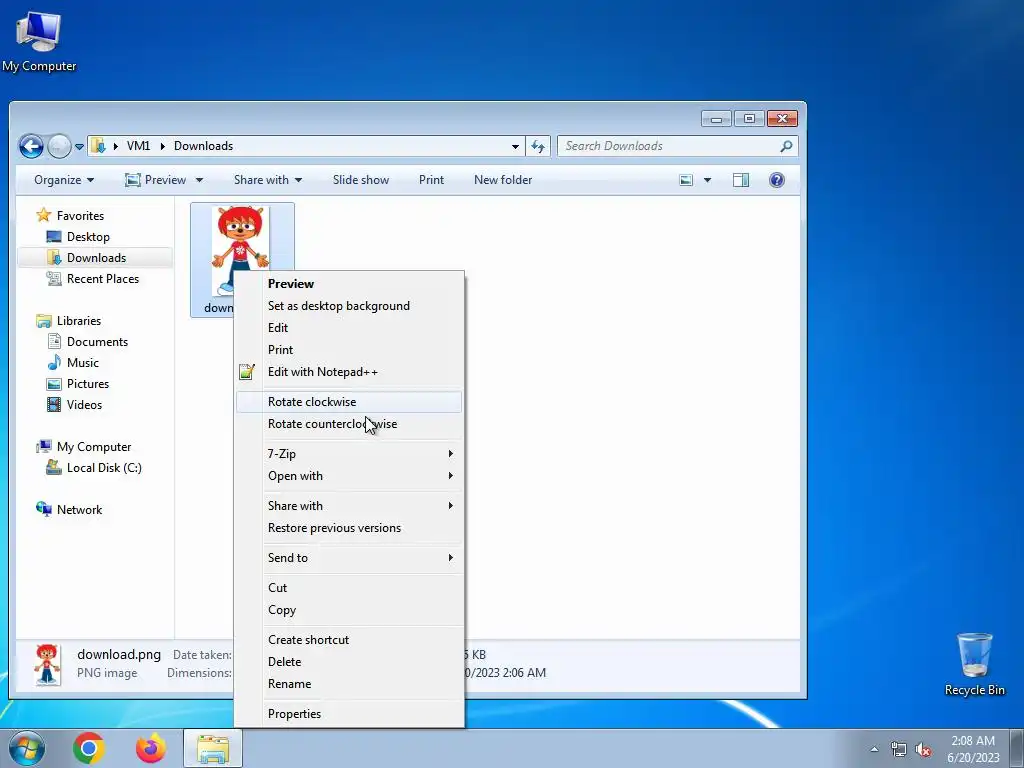Screen dimensions: 1024x768
Task: Open the view options dropdown arrow
Action: tap(707, 180)
